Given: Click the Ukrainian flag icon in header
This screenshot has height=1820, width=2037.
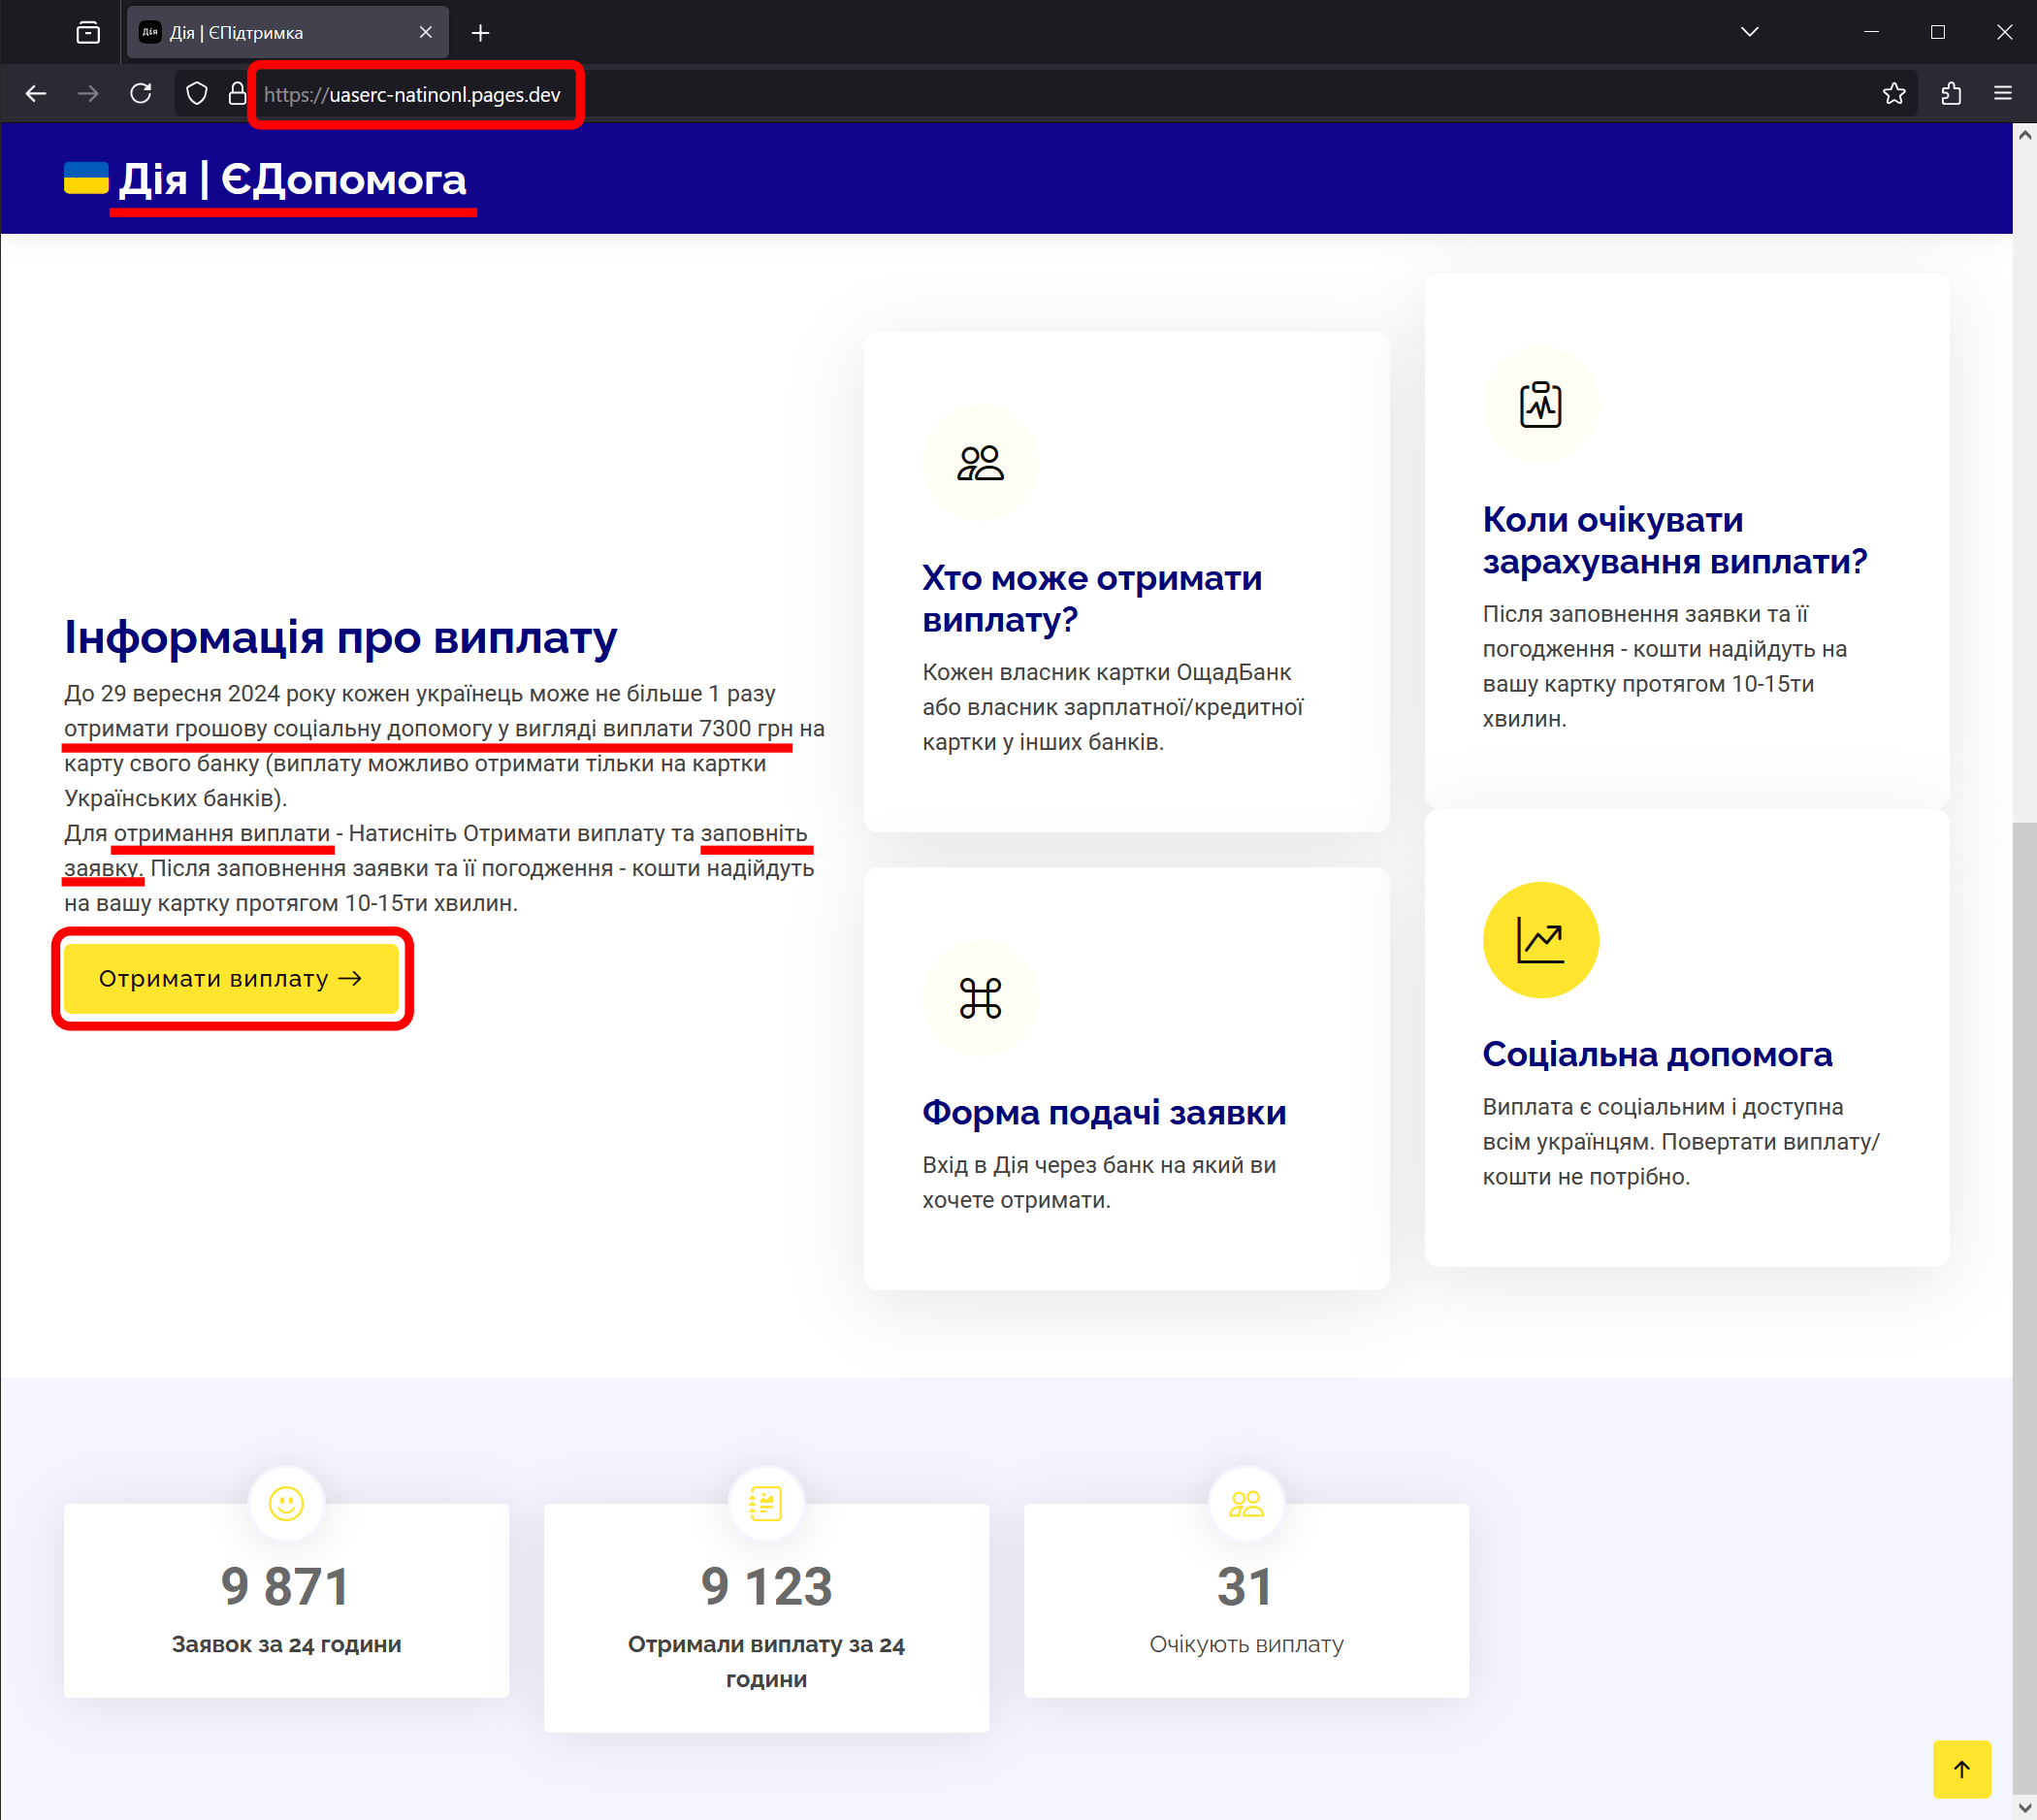Looking at the screenshot, I should click(x=86, y=178).
